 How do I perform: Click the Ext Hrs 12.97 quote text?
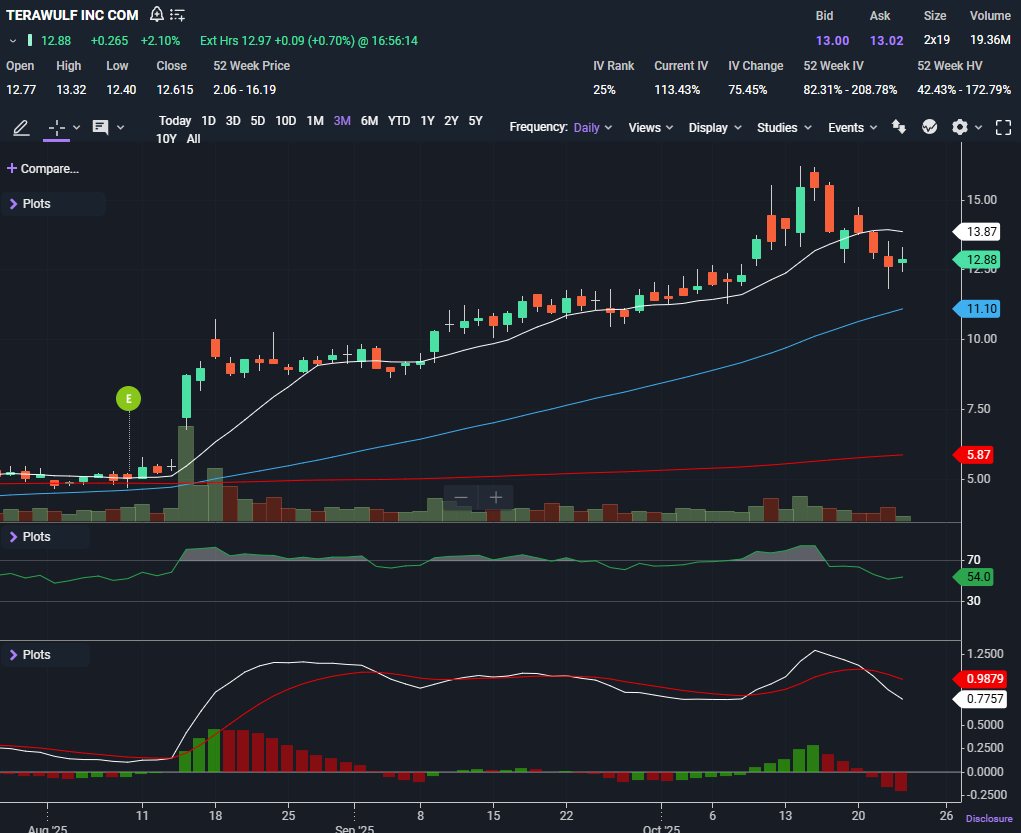click(309, 40)
